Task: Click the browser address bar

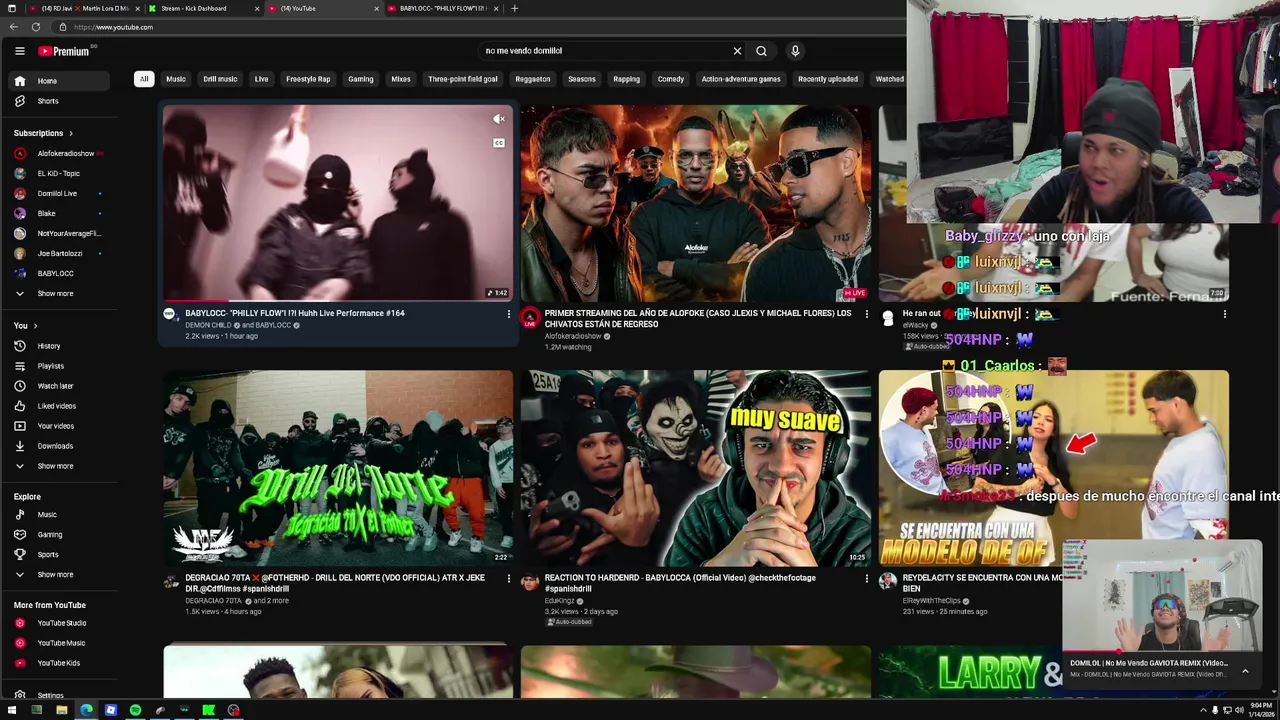Action: (x=480, y=27)
